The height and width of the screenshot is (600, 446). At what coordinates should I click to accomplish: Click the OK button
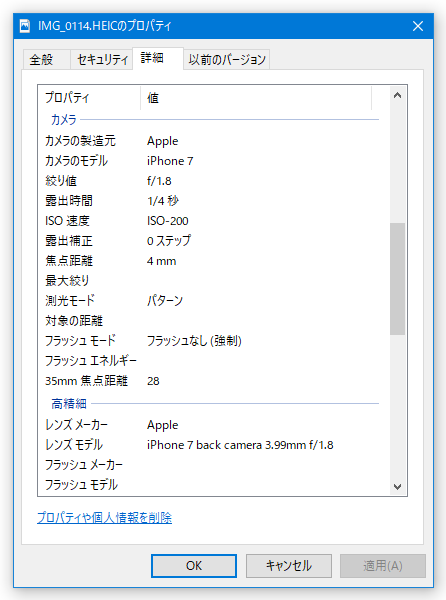coord(194,566)
